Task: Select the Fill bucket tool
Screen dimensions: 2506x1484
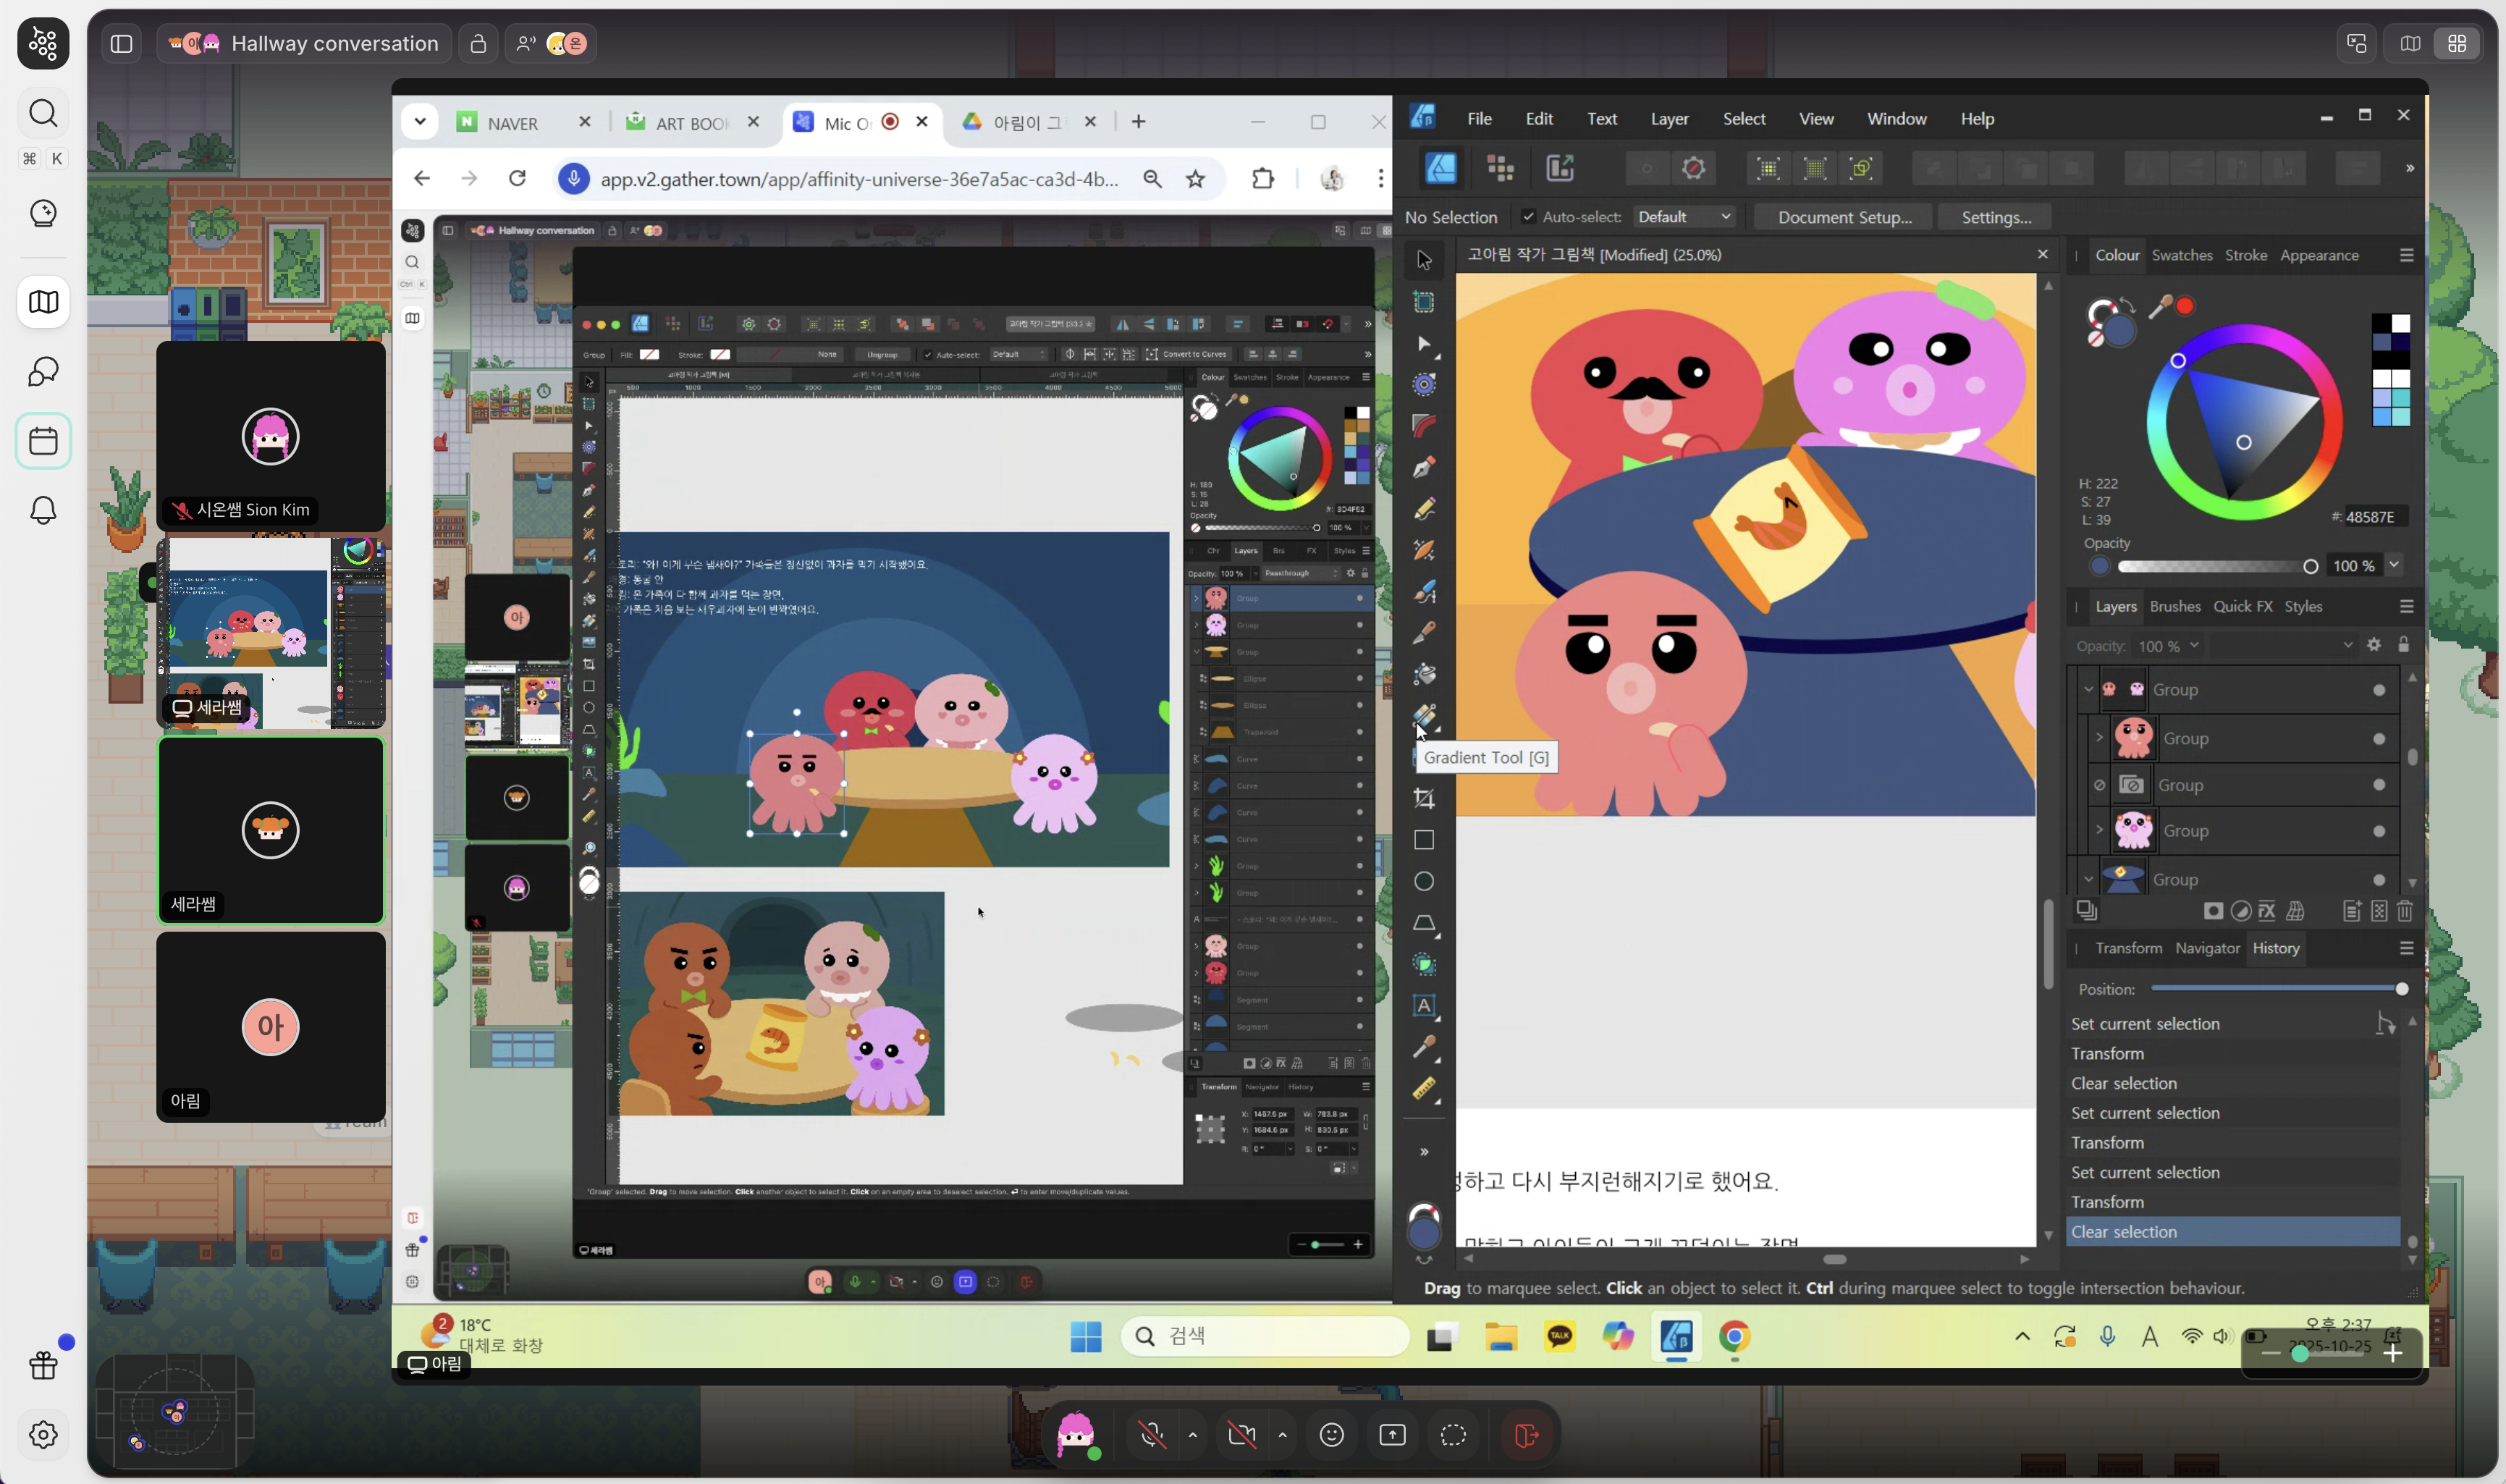Action: (1424, 674)
